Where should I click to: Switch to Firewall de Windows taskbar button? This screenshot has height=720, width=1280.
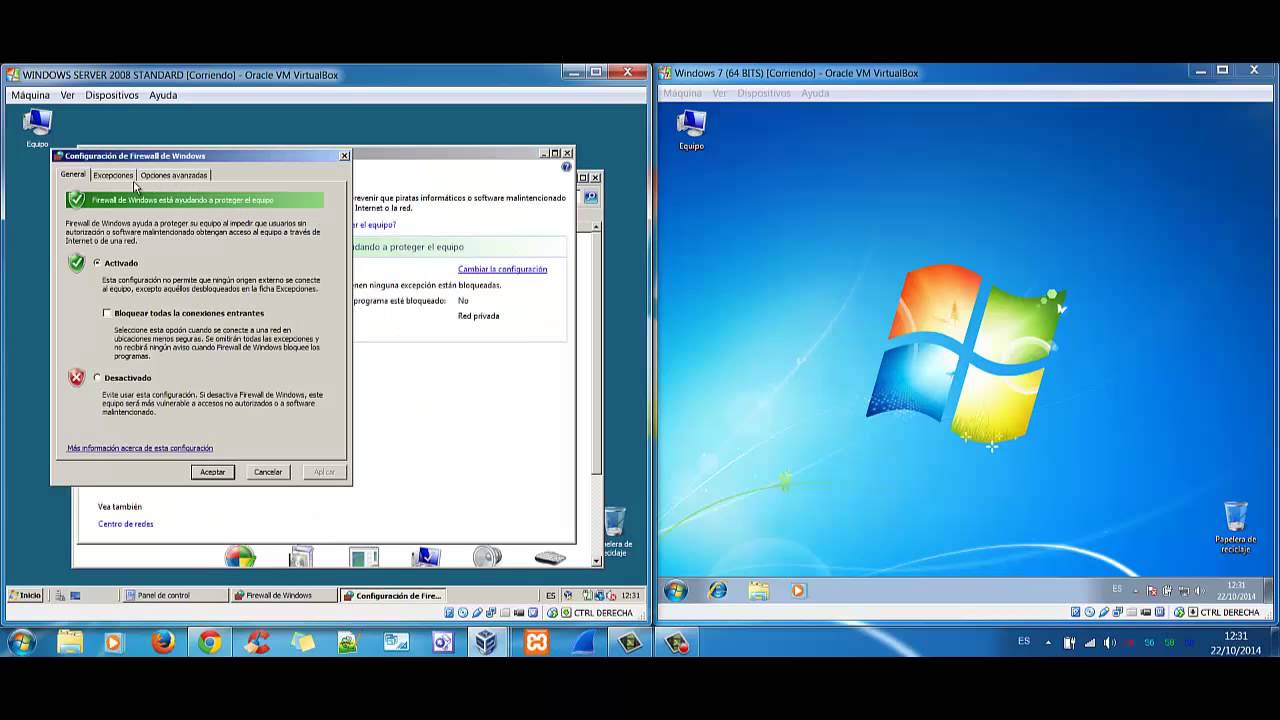(x=283, y=595)
